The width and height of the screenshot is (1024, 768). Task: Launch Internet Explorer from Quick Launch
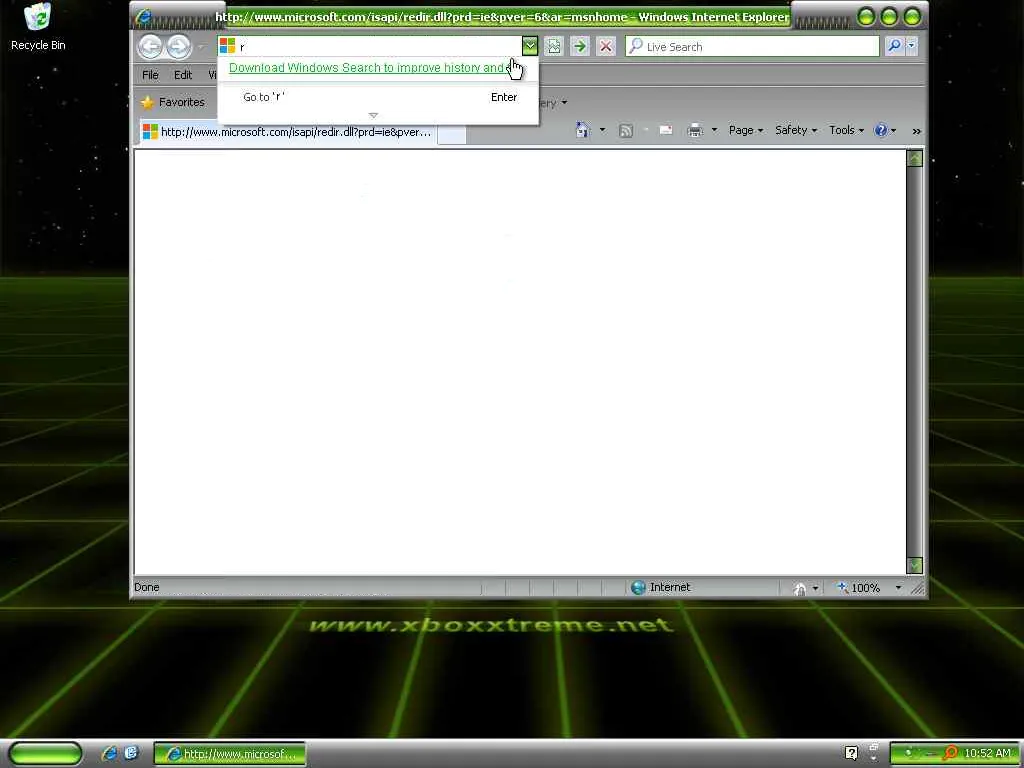pyautogui.click(x=110, y=754)
